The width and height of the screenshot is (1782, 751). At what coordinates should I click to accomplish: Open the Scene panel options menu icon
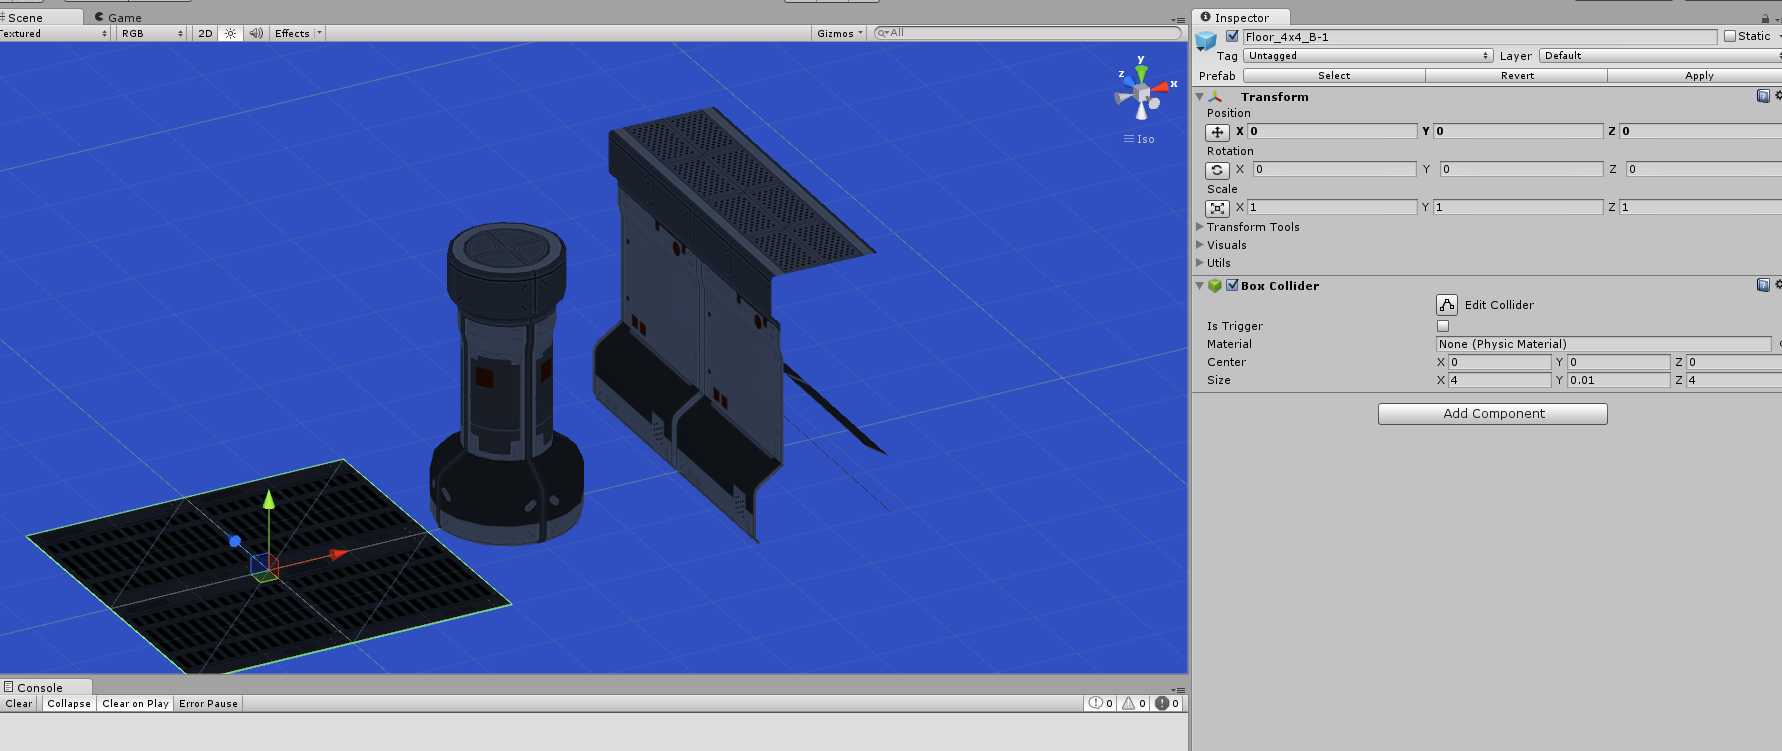click(x=1178, y=19)
